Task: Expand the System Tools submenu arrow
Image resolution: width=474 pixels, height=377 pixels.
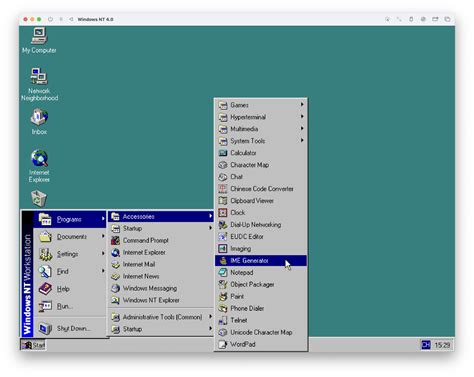Action: click(302, 141)
